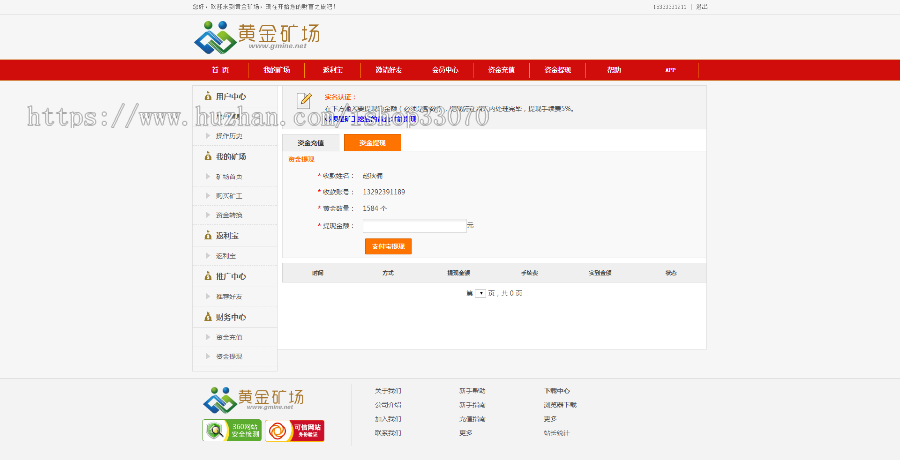Image resolution: width=900 pixels, height=460 pixels.
Task: Open 浏览器下载 in the footer
Action: (560, 405)
